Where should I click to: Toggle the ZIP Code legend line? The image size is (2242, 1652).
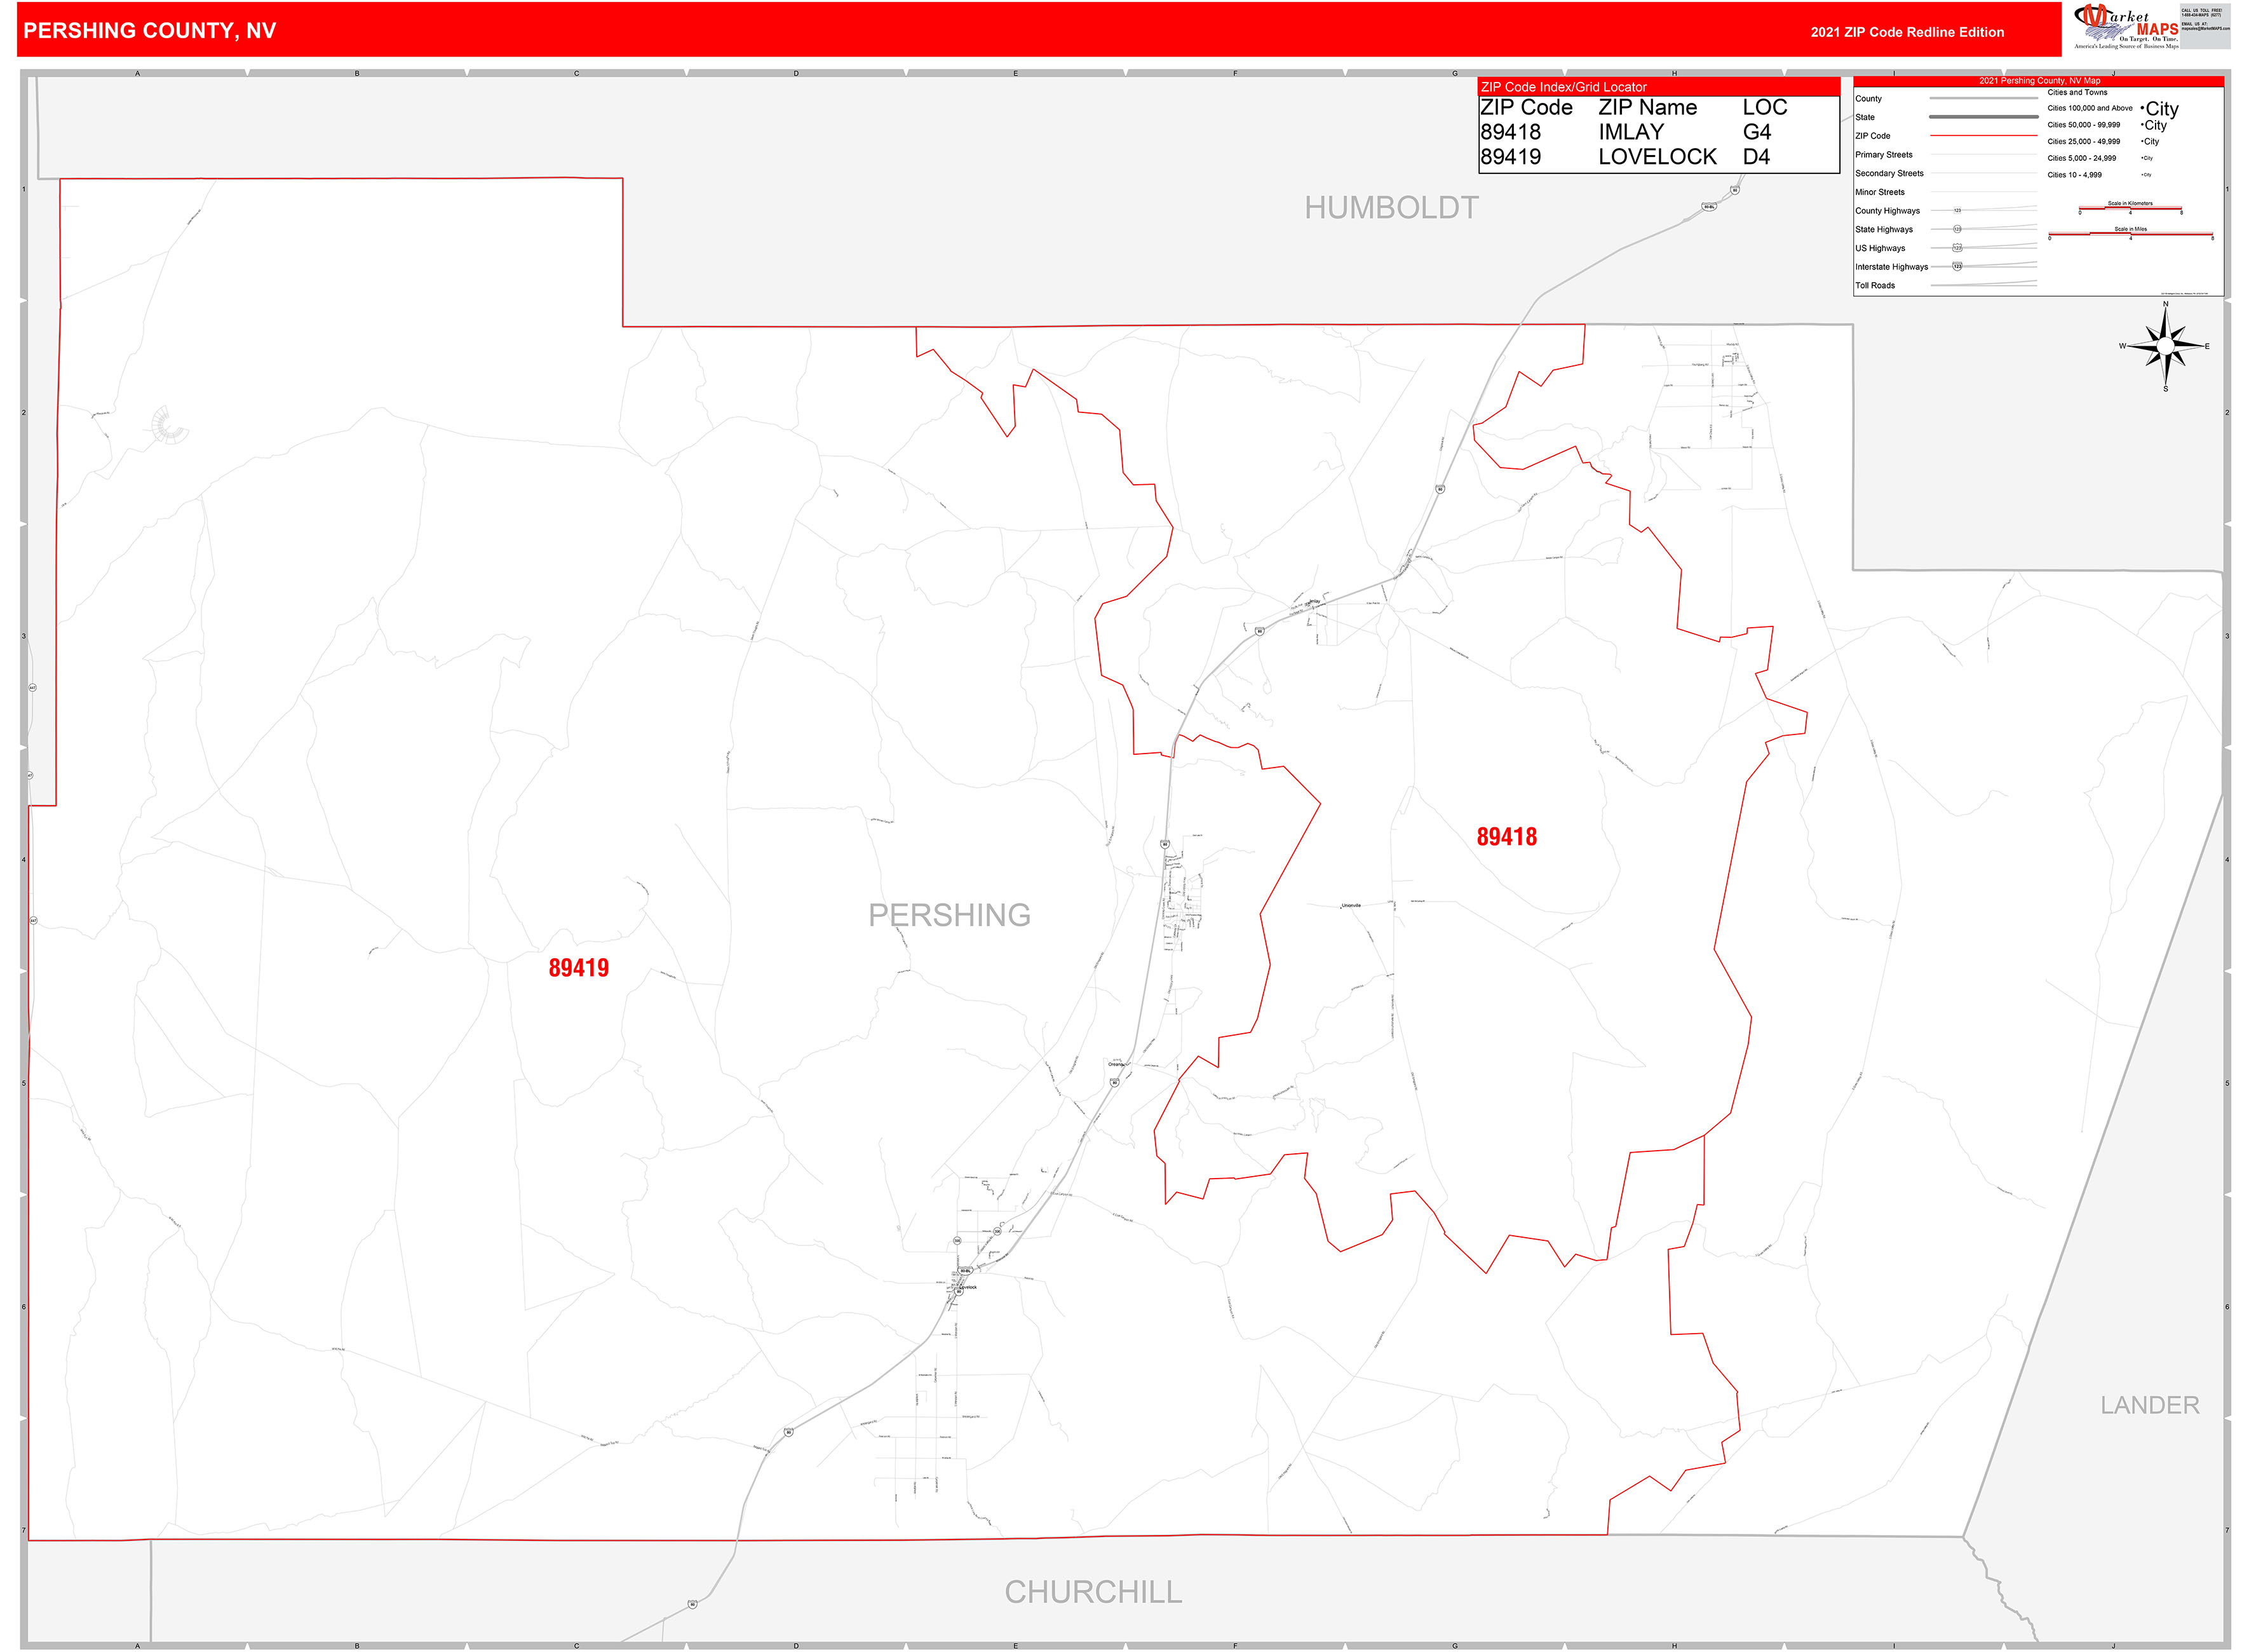tap(1985, 136)
